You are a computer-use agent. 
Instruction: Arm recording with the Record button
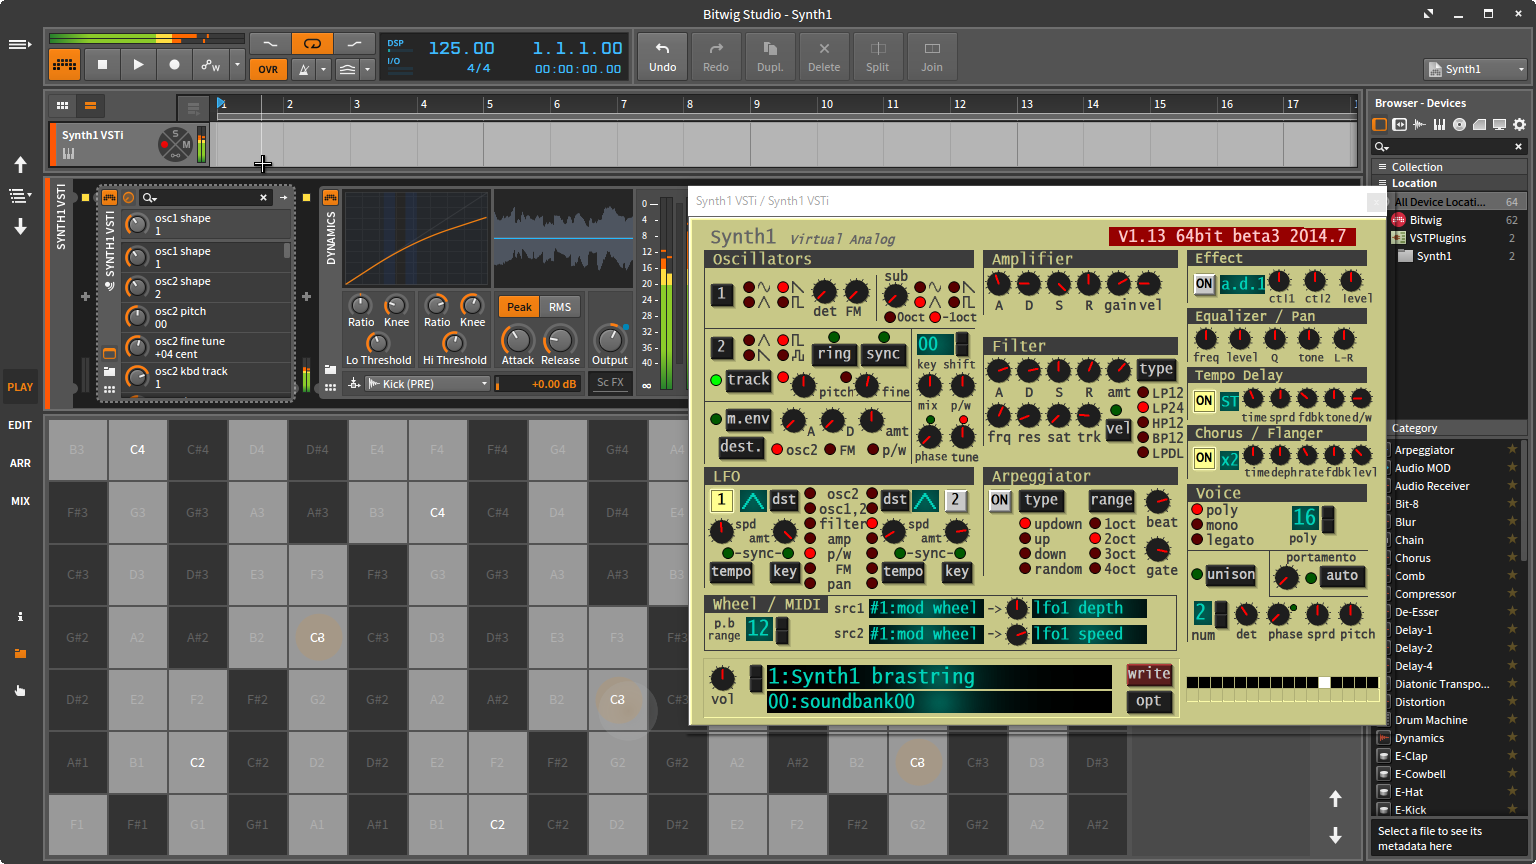(174, 65)
